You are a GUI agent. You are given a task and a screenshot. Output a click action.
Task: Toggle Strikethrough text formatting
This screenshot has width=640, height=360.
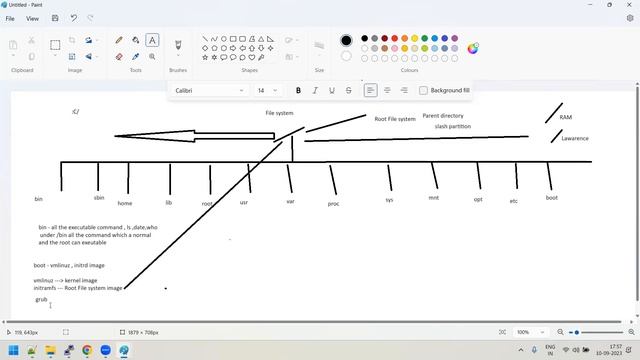click(349, 90)
